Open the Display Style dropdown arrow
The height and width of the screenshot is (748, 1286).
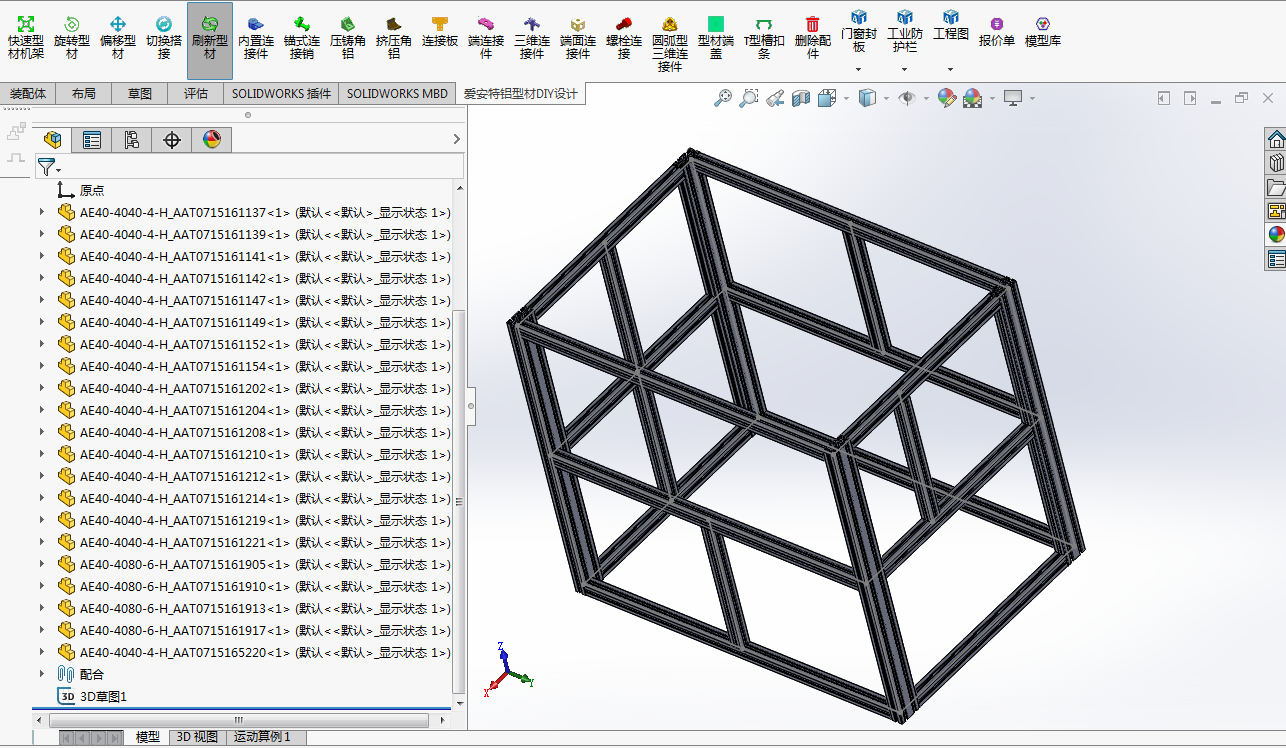point(886,98)
